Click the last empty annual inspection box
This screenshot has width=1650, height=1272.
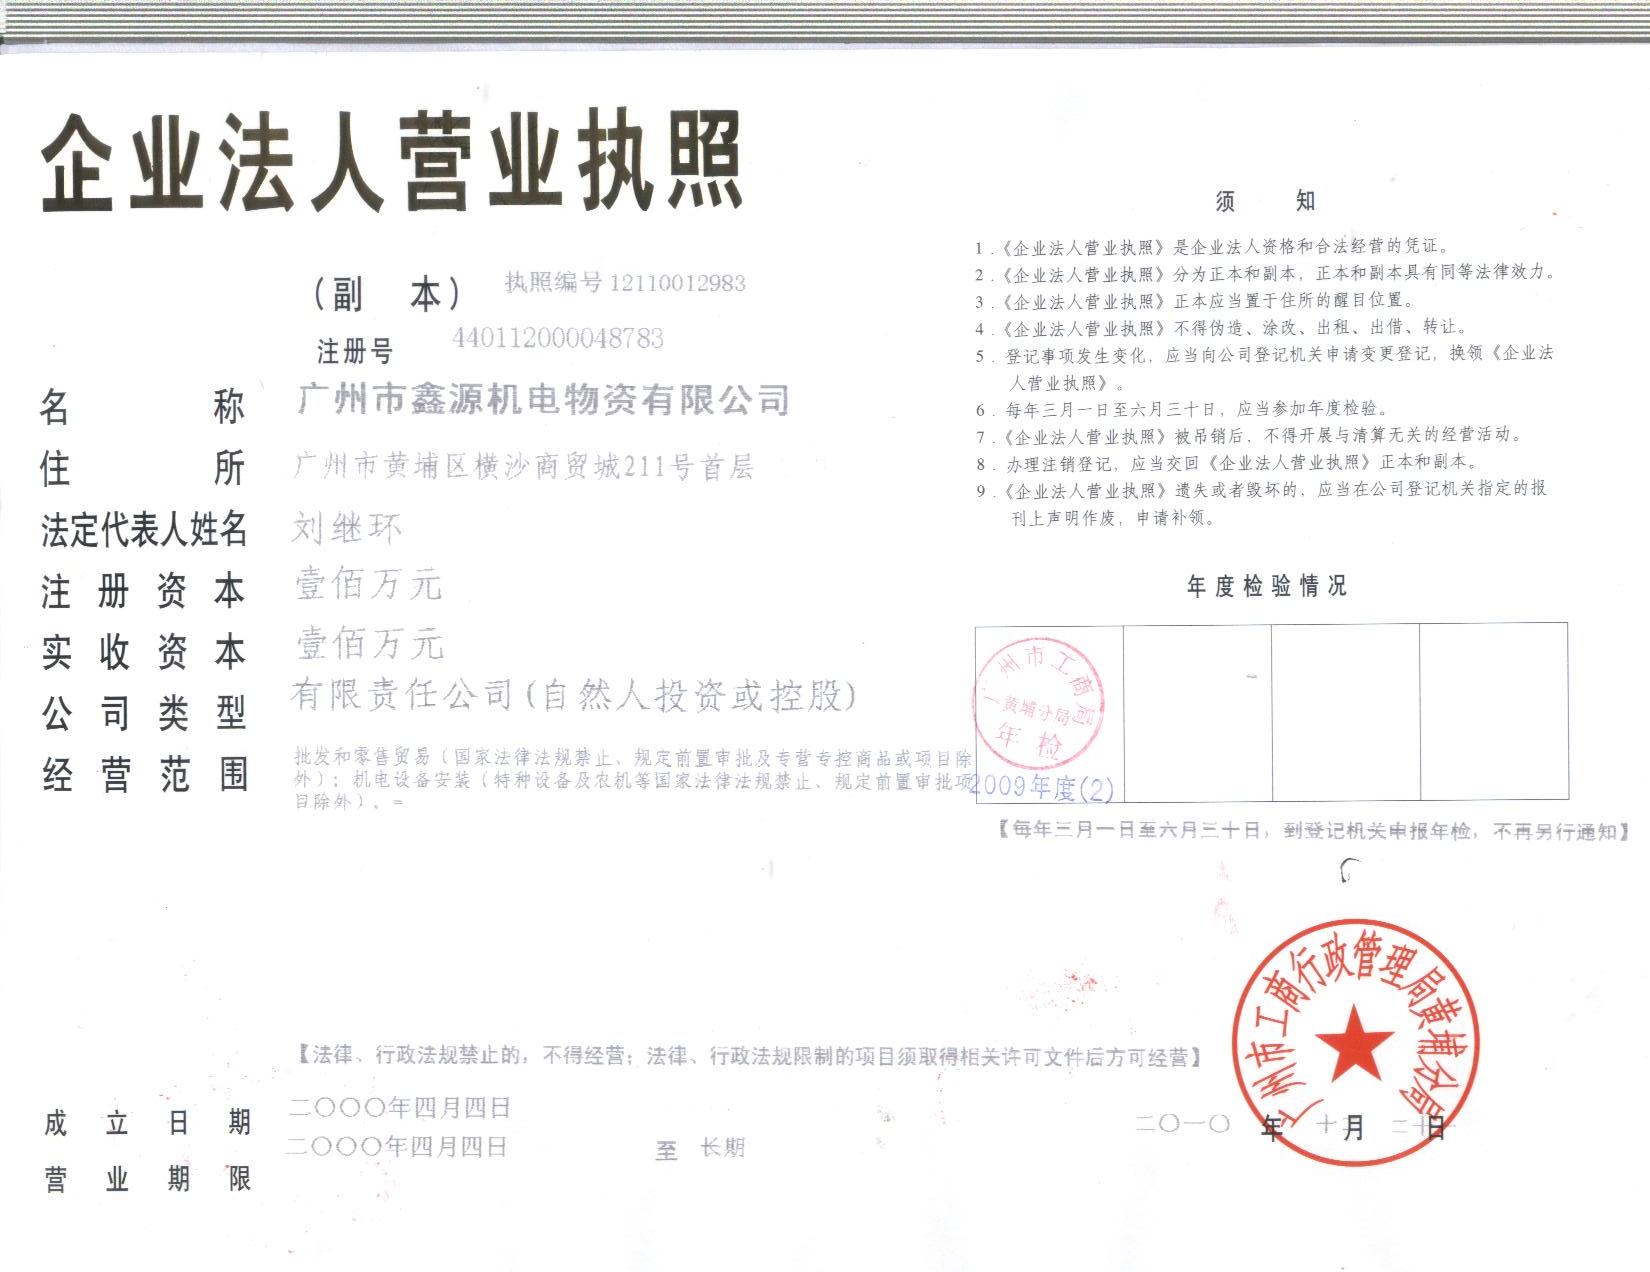pos(1493,712)
